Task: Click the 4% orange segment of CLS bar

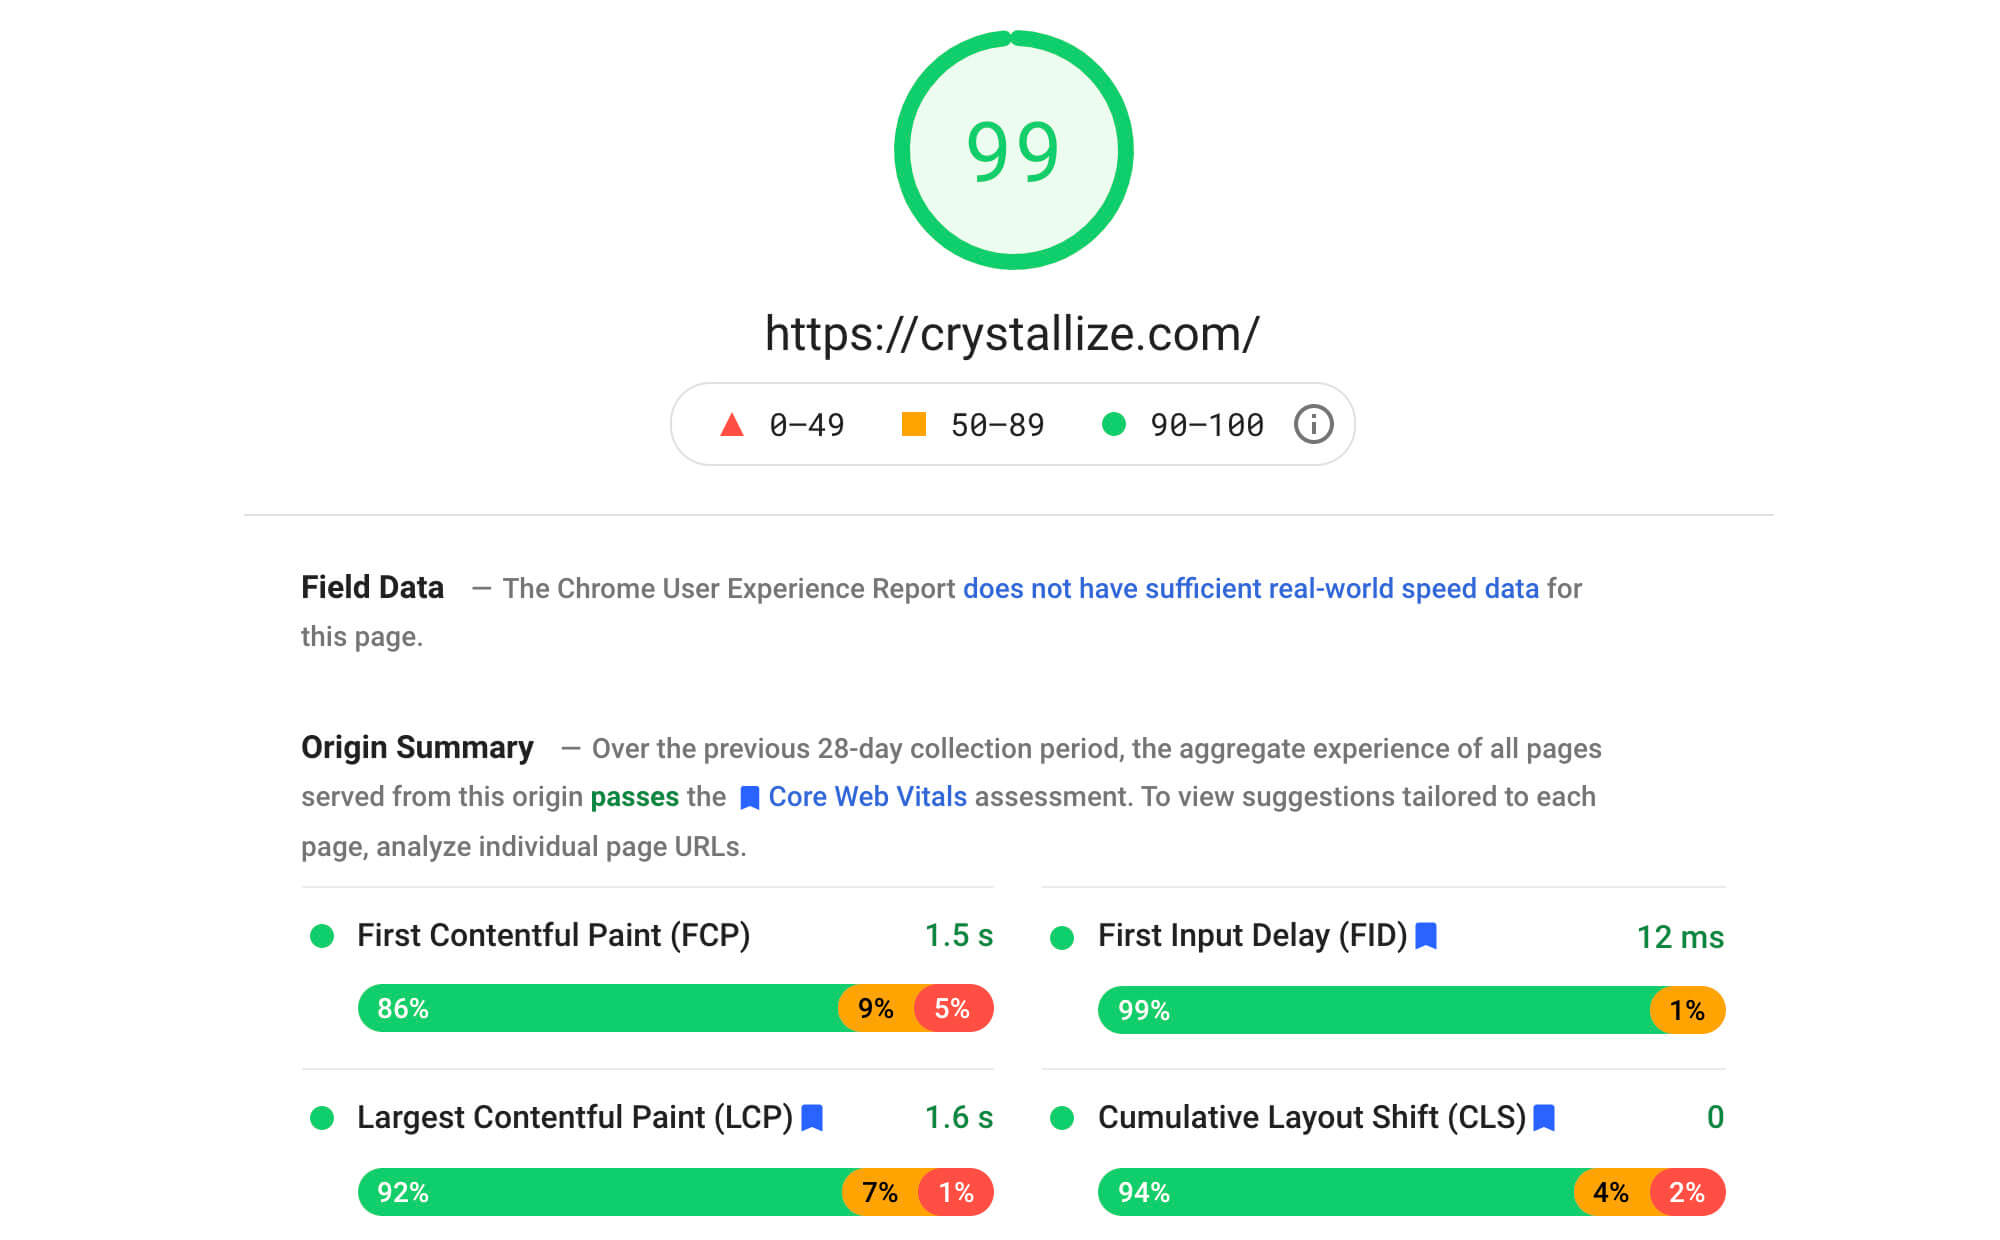Action: click(x=1611, y=1192)
